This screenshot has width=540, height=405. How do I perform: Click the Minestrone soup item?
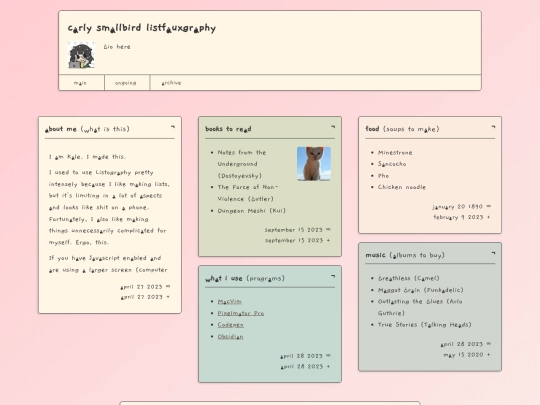pyautogui.click(x=395, y=152)
